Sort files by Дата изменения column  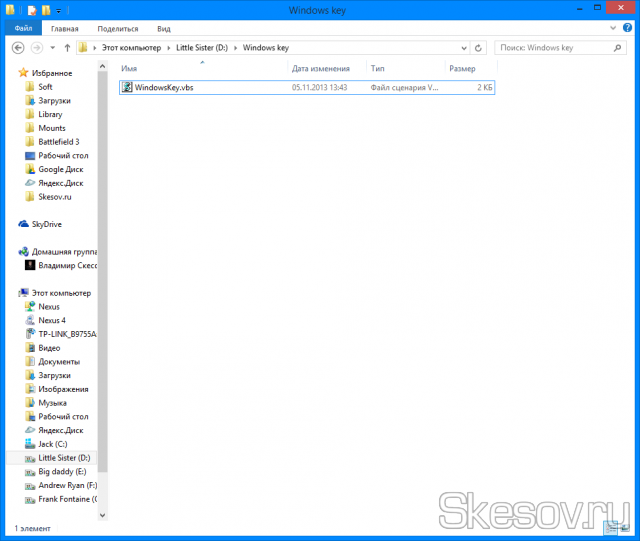pyautogui.click(x=320, y=69)
